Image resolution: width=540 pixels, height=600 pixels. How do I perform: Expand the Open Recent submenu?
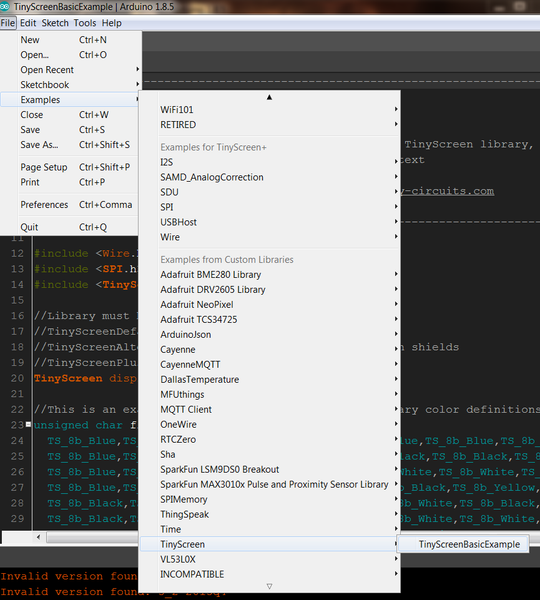click(70, 70)
